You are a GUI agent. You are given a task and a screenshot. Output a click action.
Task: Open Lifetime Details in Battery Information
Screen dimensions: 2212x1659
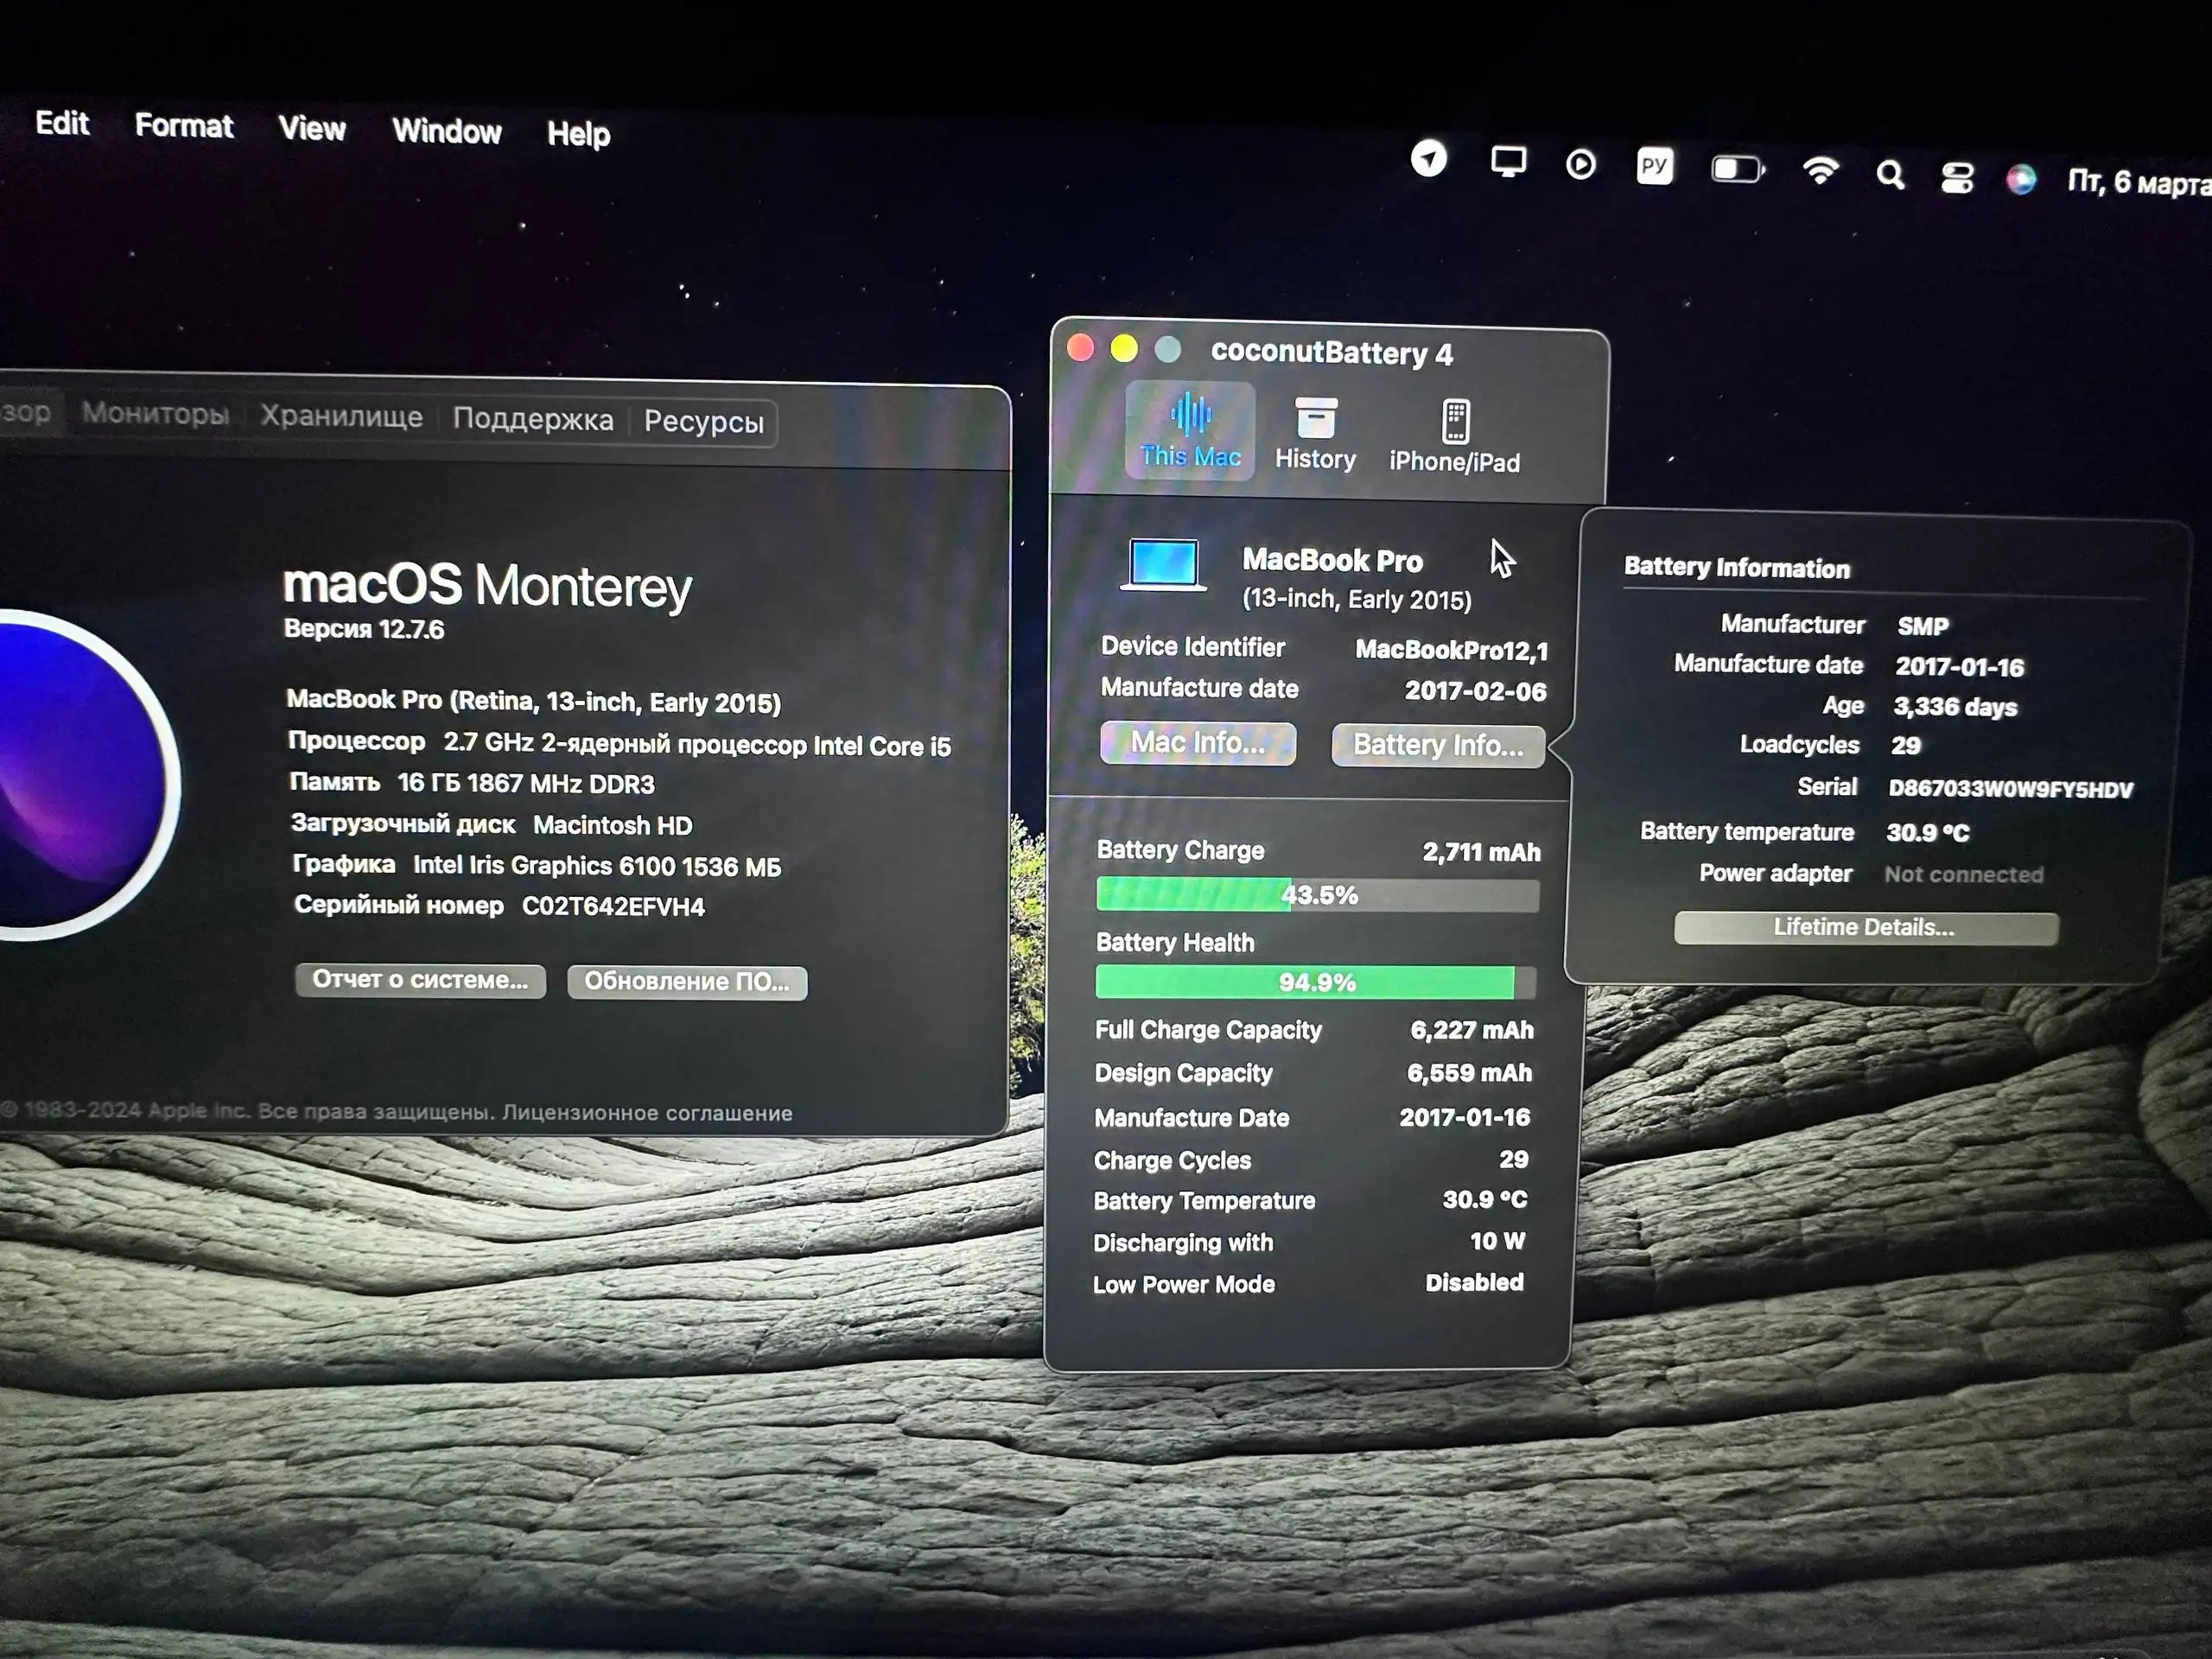click(1865, 927)
